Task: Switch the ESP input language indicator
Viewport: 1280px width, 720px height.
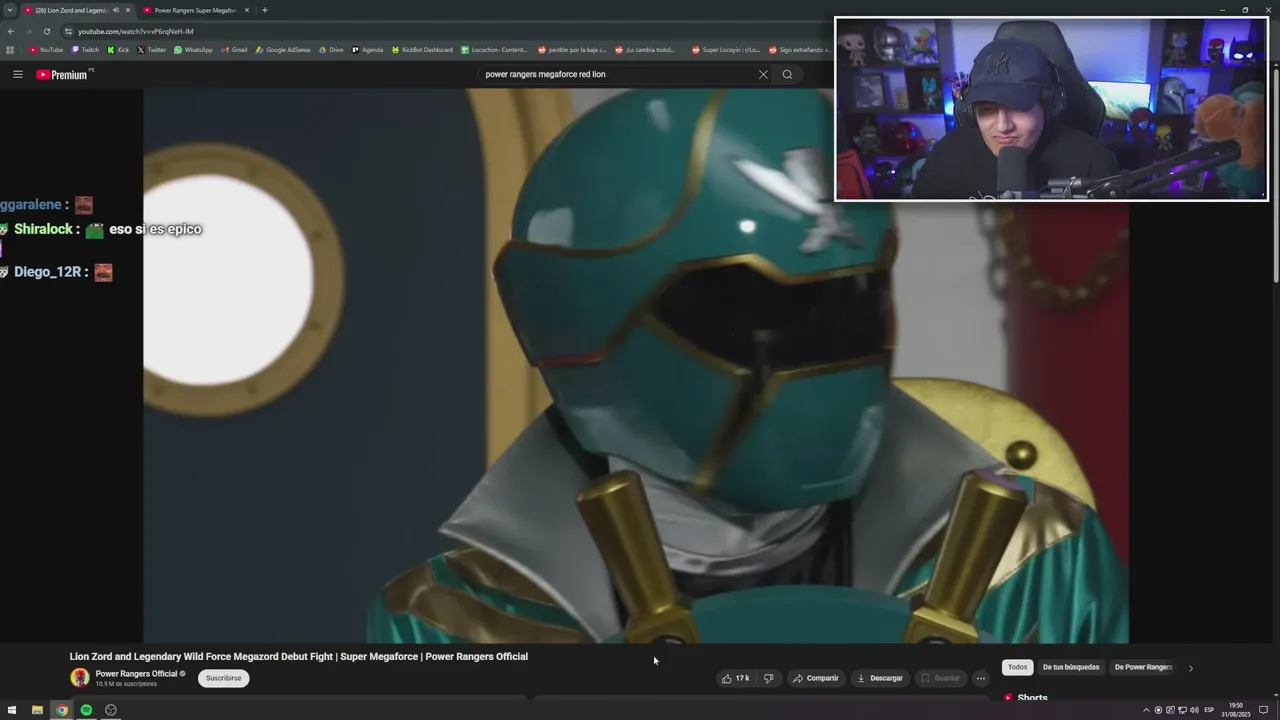Action: point(1209,710)
